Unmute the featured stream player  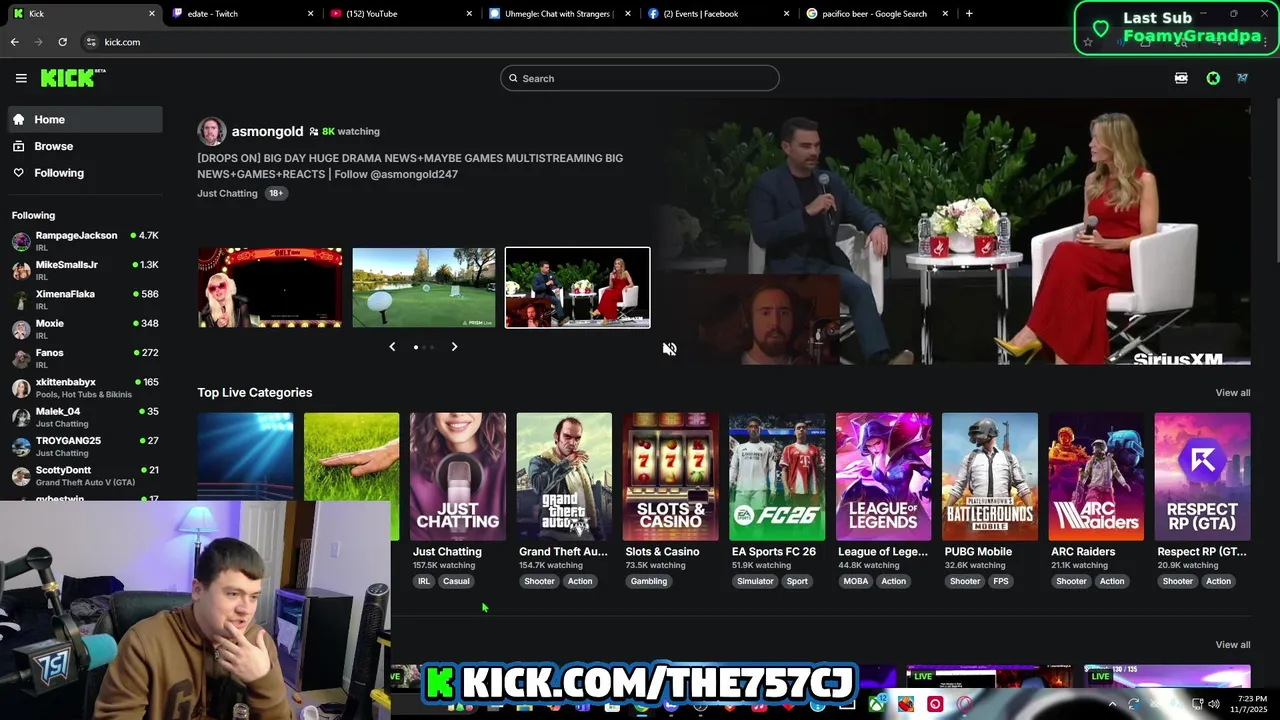click(670, 349)
